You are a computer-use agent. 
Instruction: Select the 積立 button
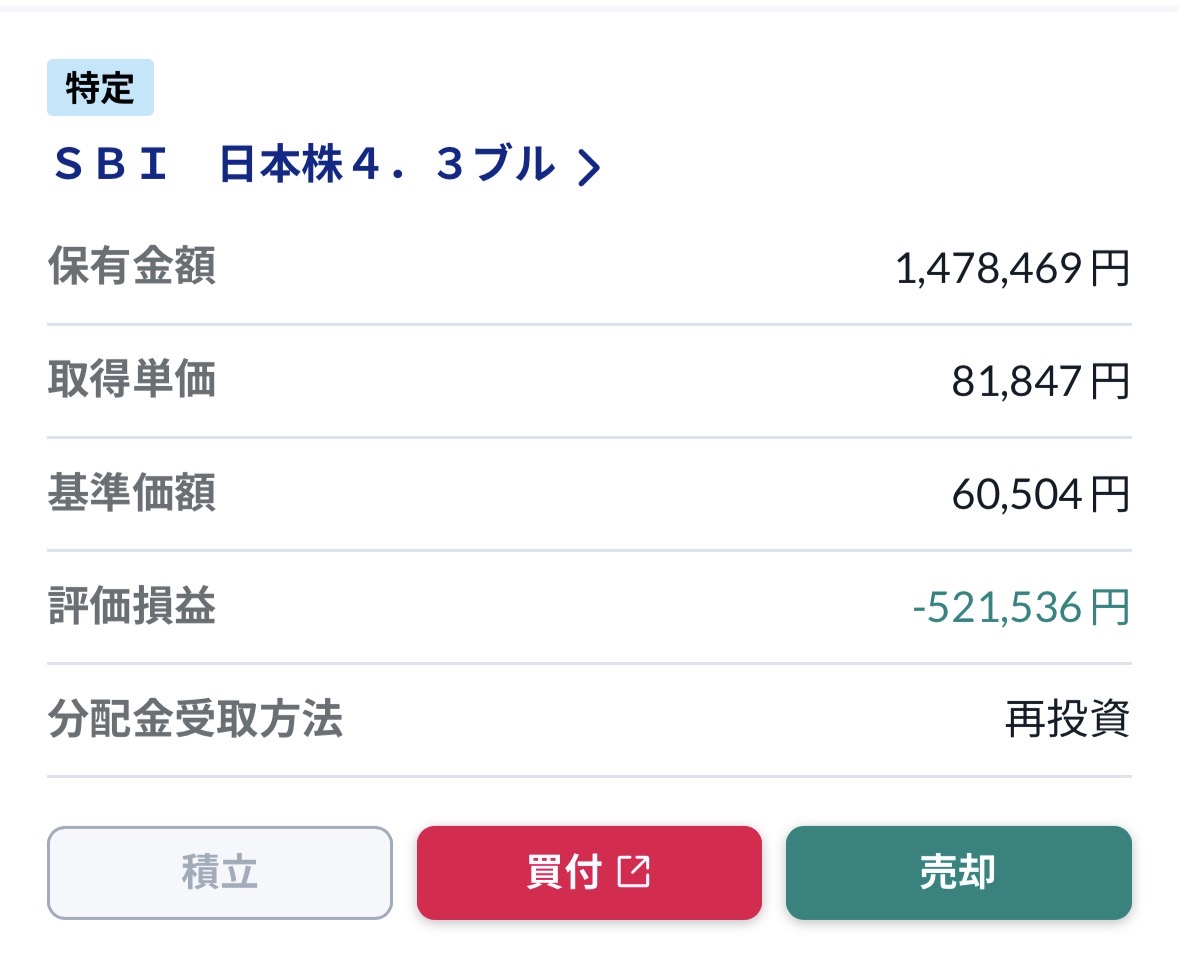[x=220, y=872]
